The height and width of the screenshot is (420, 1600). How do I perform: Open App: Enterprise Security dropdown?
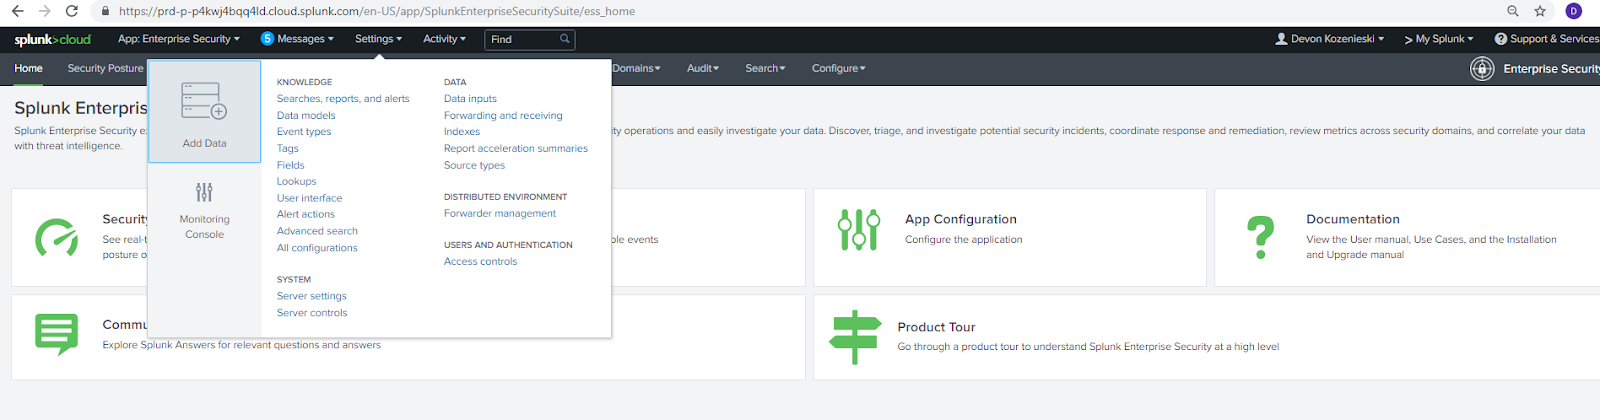coord(179,39)
